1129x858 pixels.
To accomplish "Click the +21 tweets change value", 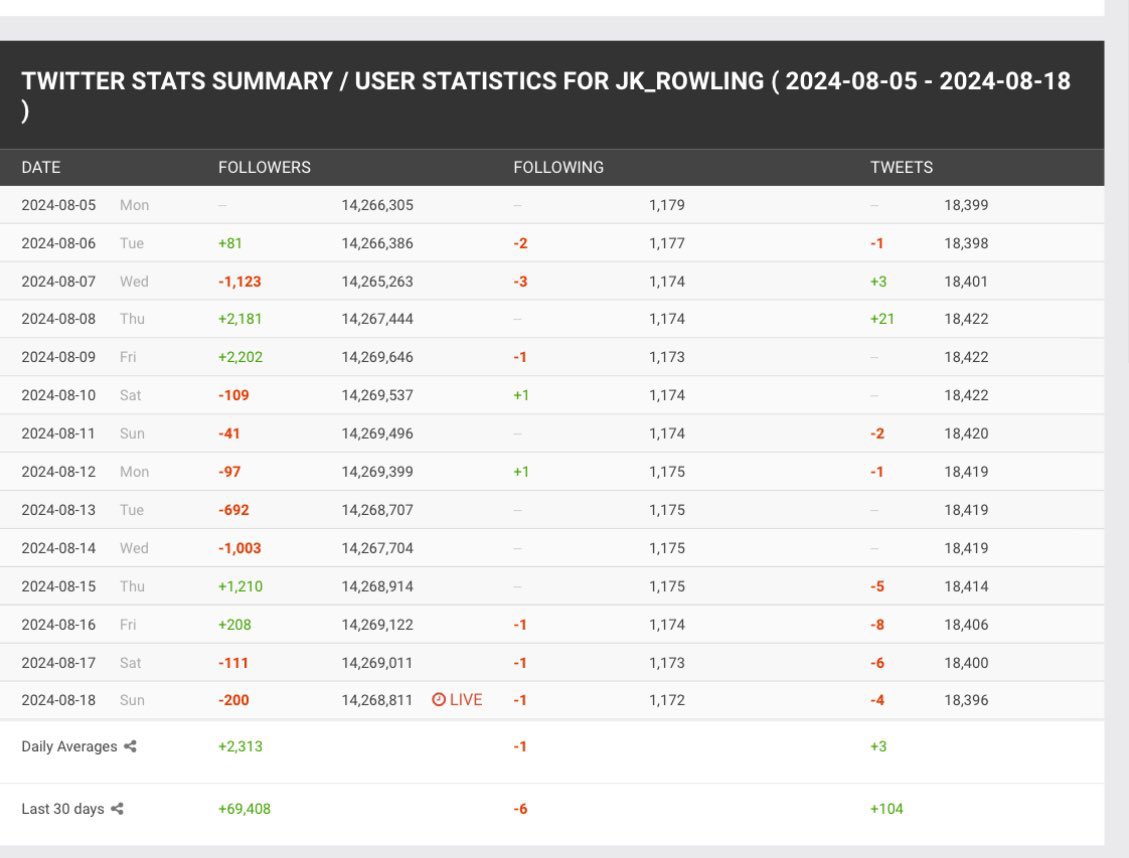I will [882, 319].
